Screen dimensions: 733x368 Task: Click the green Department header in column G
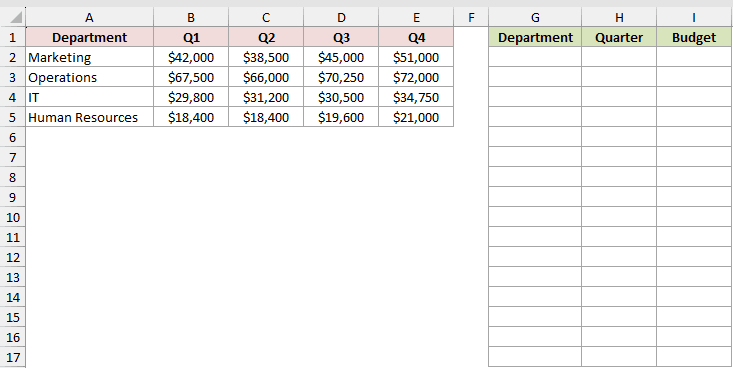coord(535,37)
